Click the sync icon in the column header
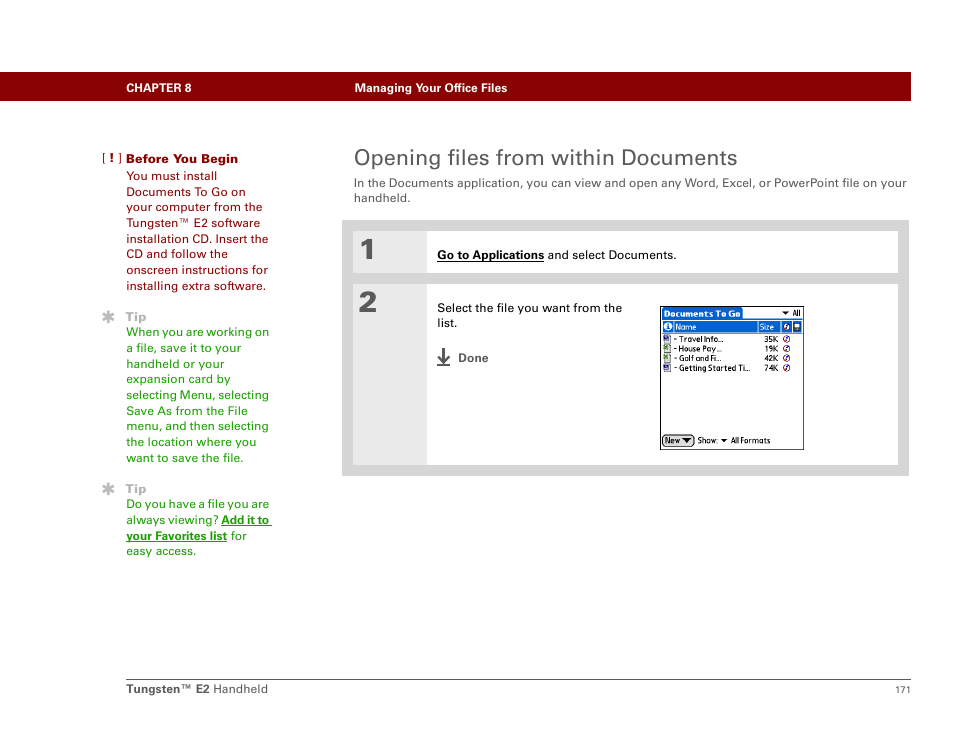 pyautogui.click(x=787, y=327)
